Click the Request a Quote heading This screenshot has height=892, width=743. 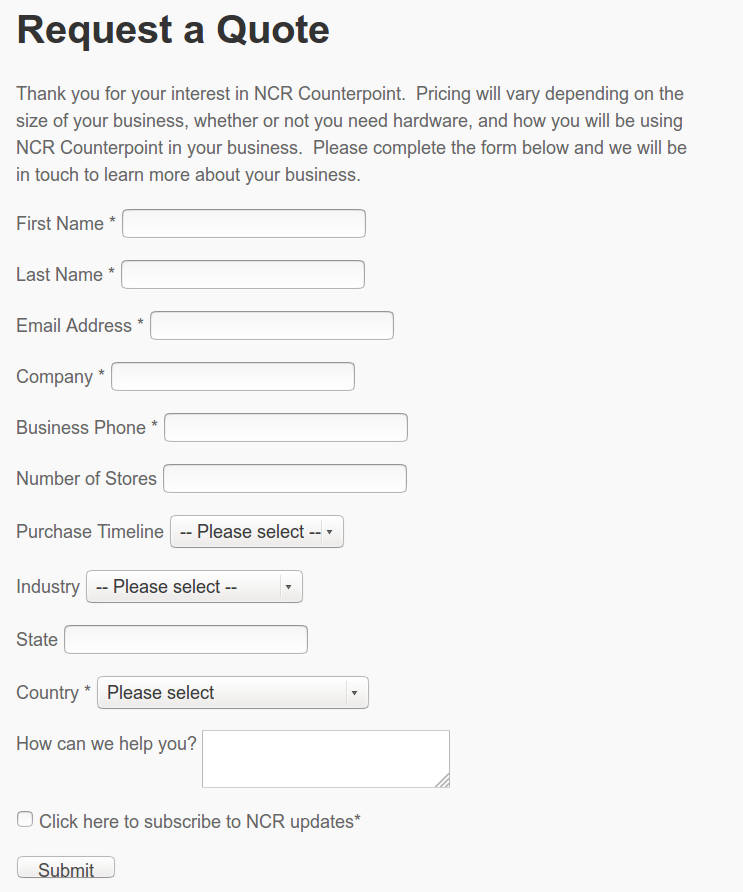172,31
